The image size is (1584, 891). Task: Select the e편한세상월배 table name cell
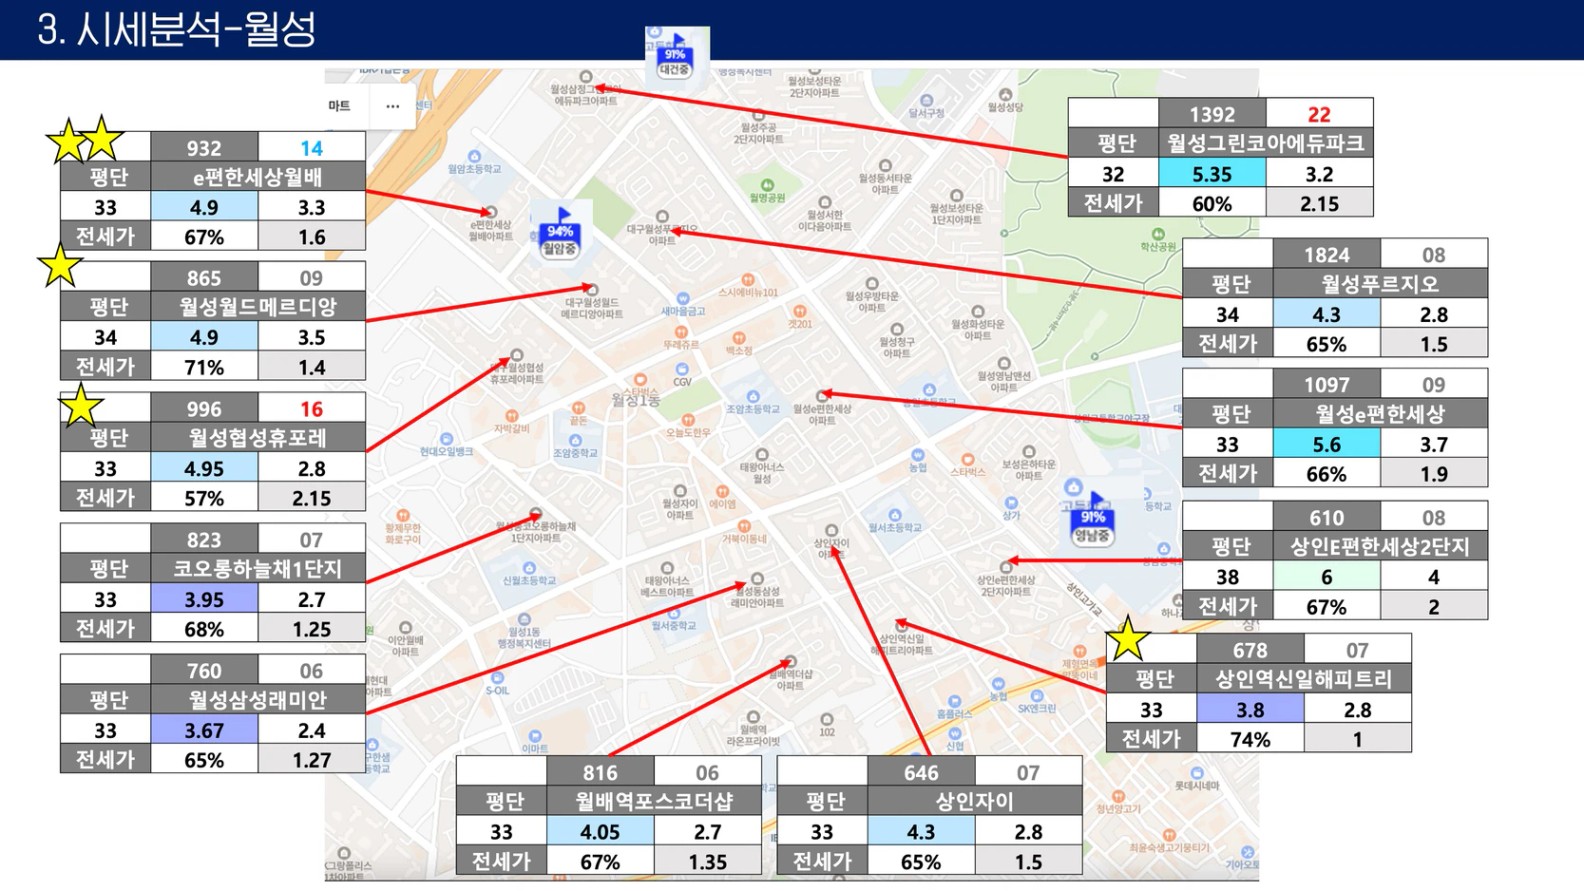click(x=258, y=177)
